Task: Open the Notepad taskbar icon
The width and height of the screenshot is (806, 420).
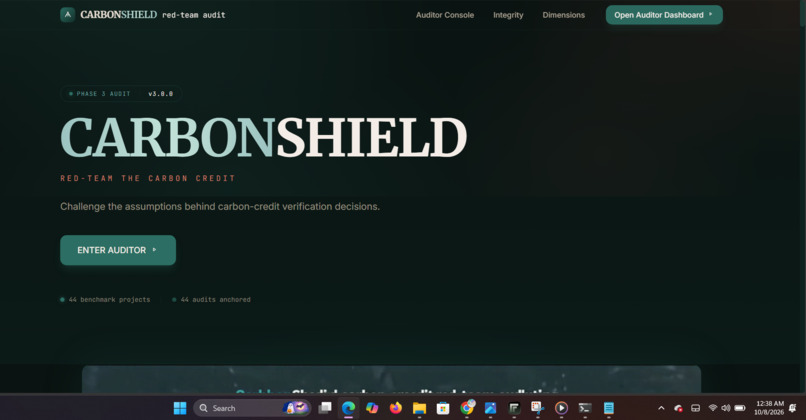Action: [x=609, y=408]
